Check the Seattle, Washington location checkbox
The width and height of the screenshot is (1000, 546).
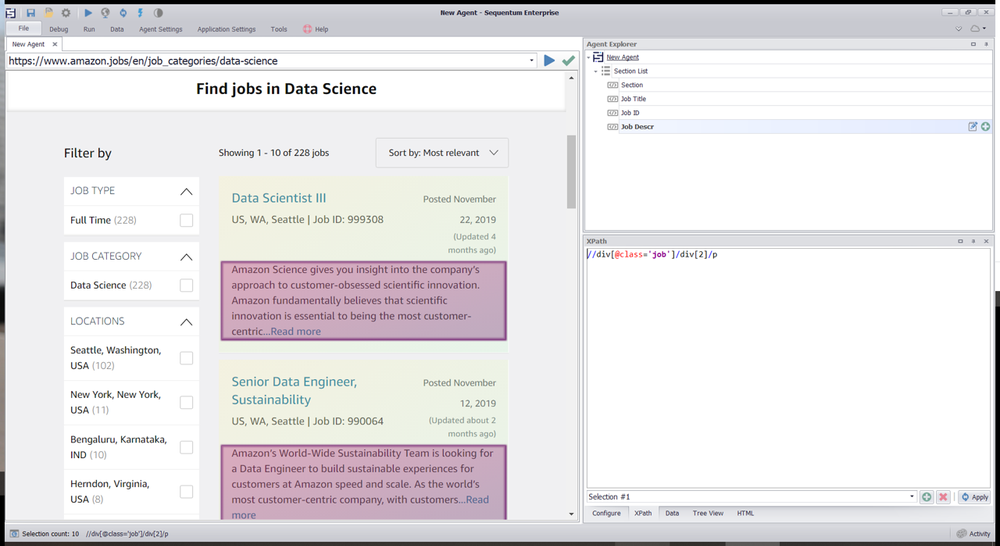[186, 358]
